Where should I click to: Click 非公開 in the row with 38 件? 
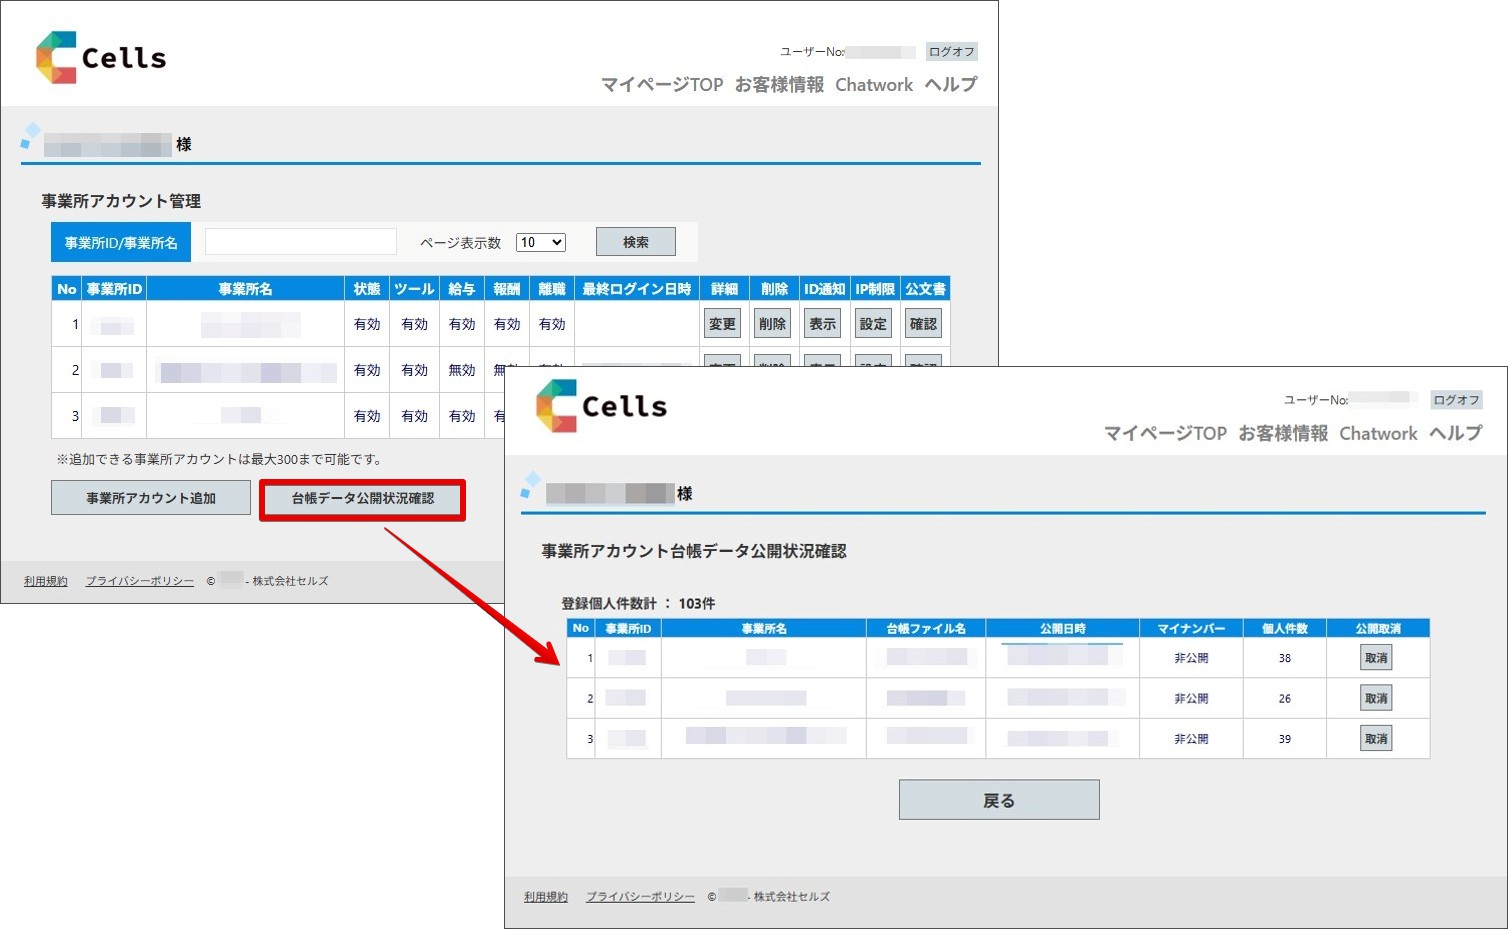click(1191, 658)
